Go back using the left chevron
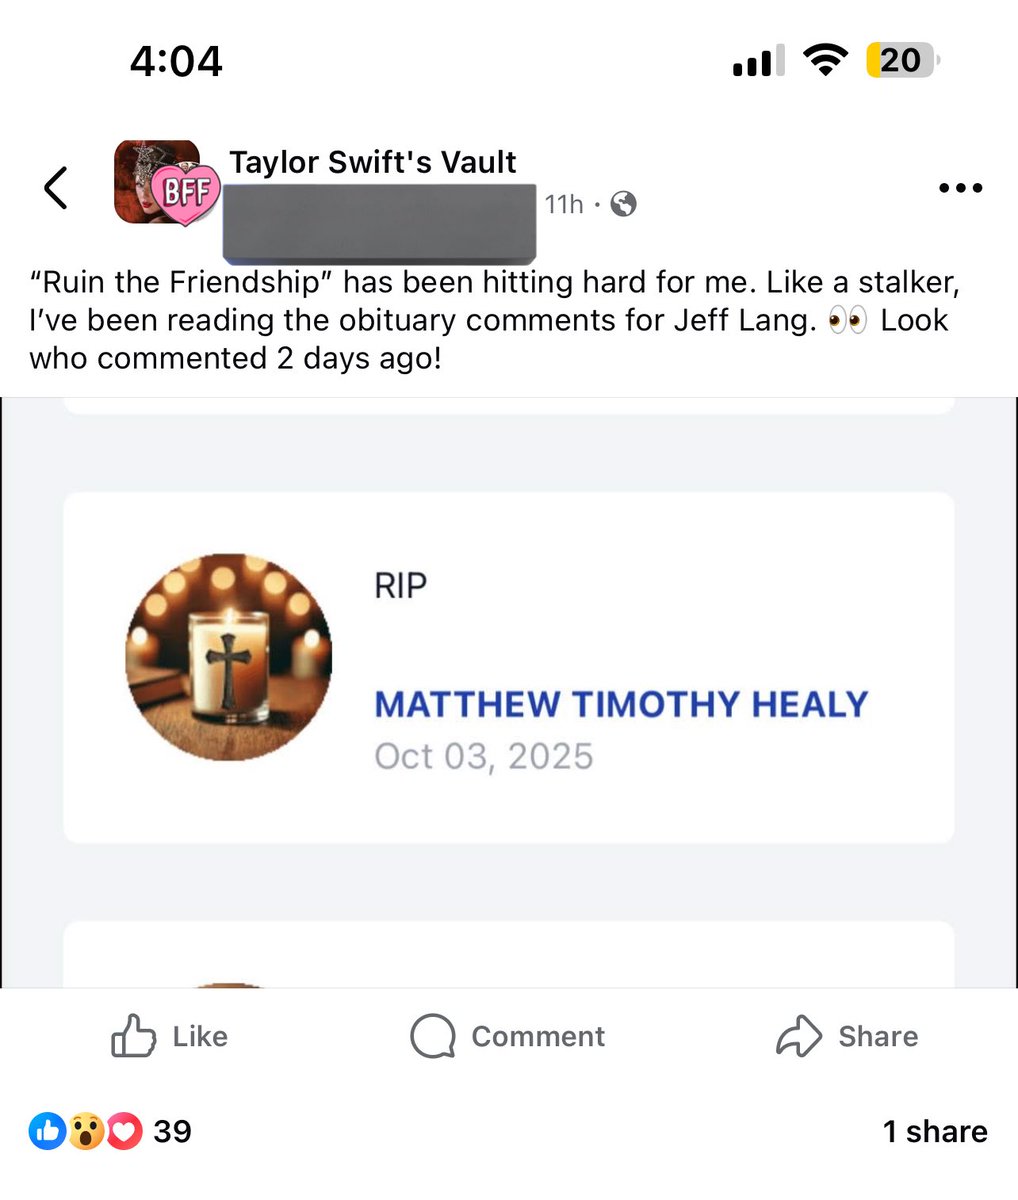The width and height of the screenshot is (1018, 1200). (x=56, y=187)
